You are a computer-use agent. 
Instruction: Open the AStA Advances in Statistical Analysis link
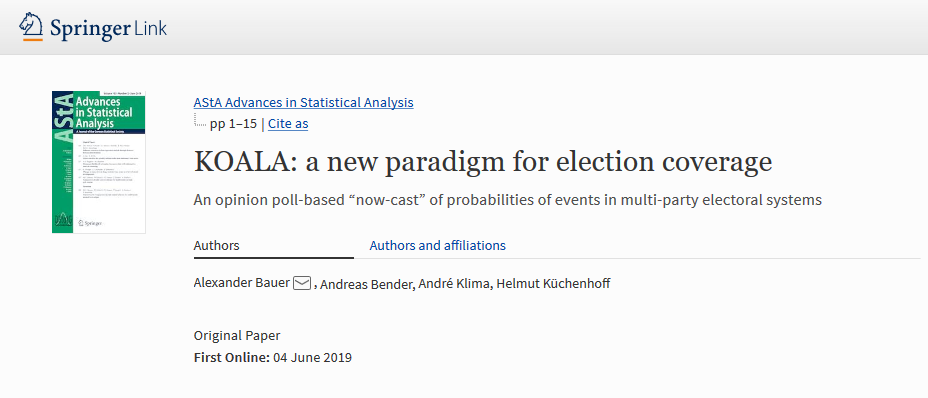[304, 102]
